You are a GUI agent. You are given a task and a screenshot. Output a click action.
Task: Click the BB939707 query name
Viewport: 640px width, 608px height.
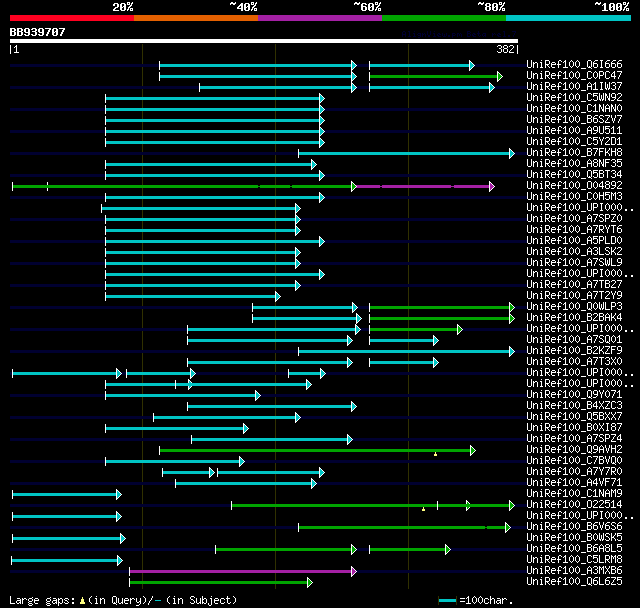[x=38, y=32]
